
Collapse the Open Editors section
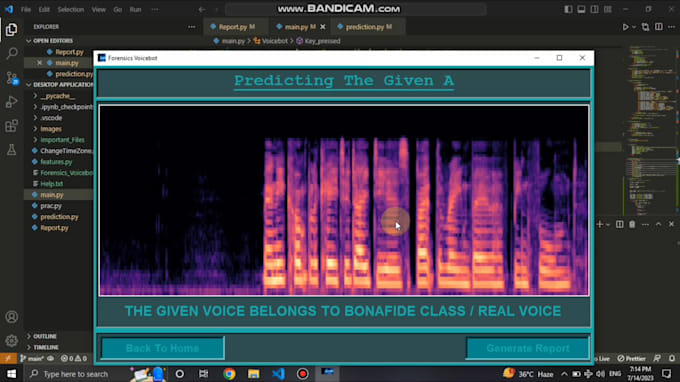coord(53,41)
